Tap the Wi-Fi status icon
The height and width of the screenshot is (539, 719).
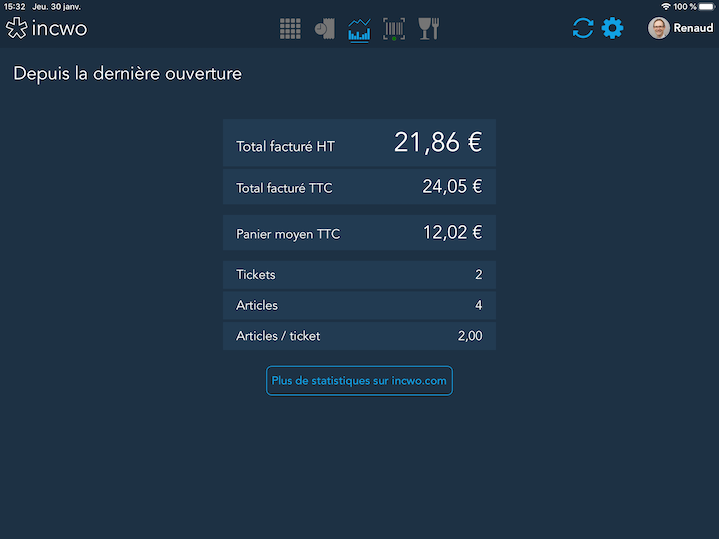coord(666,6)
